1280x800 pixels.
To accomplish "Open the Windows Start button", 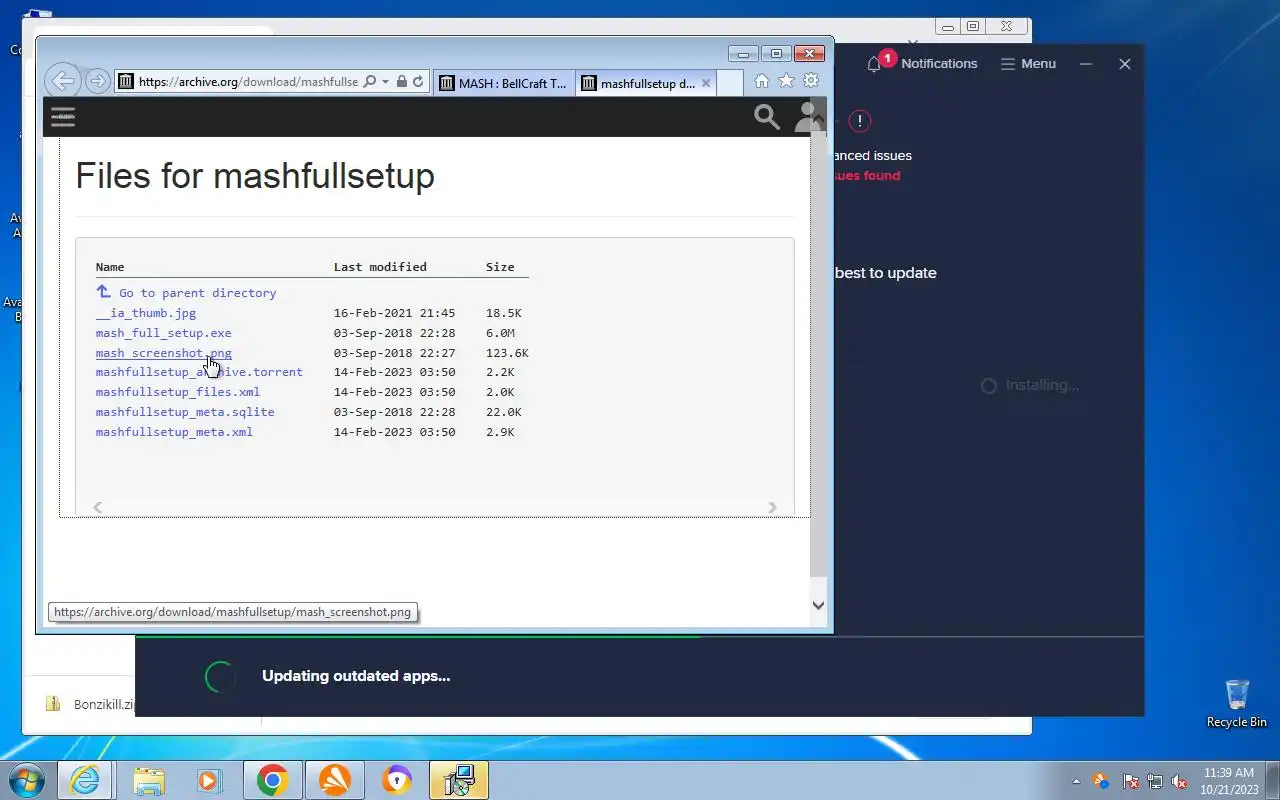I will click(x=27, y=780).
